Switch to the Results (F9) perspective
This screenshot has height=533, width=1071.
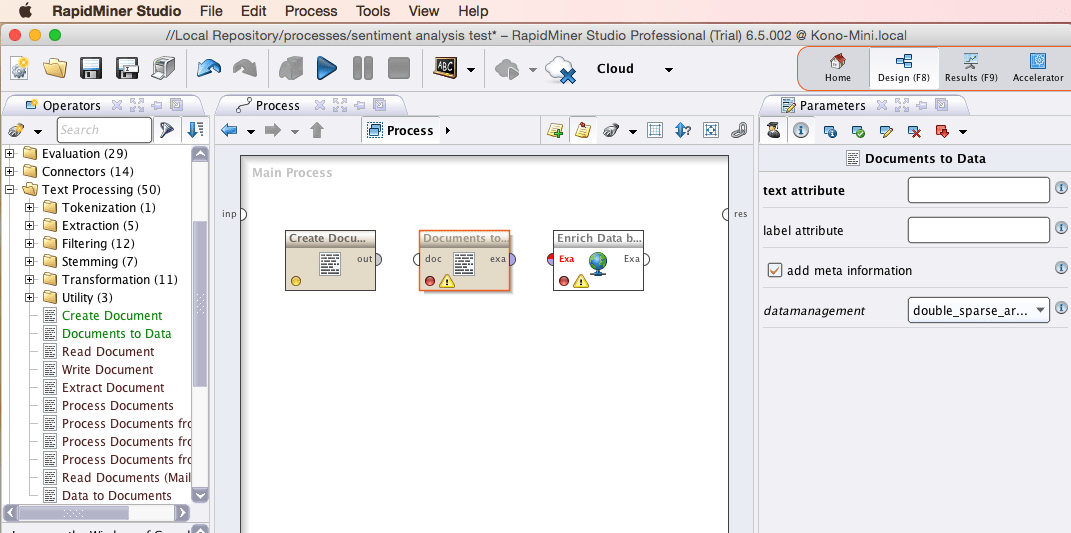coord(971,68)
